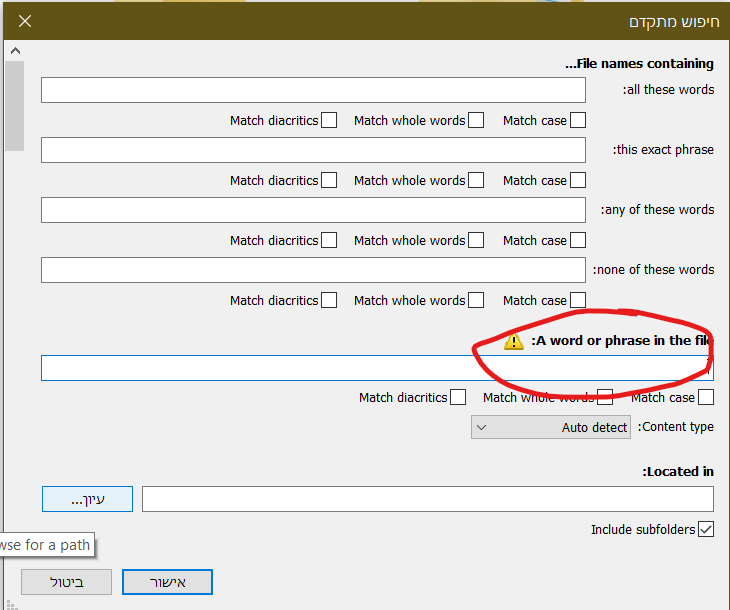
Task: Click the ביטול cancel button
Action: [x=67, y=582]
